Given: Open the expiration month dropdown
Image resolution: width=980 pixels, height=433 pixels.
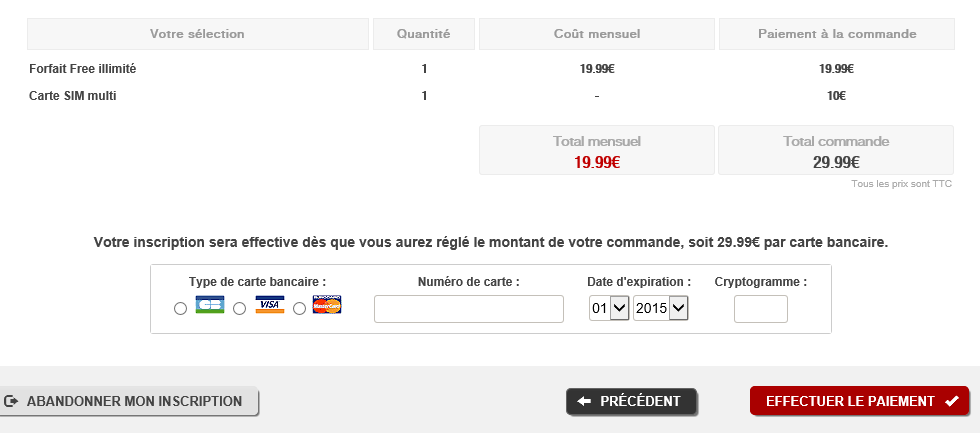Looking at the screenshot, I should 609,309.
